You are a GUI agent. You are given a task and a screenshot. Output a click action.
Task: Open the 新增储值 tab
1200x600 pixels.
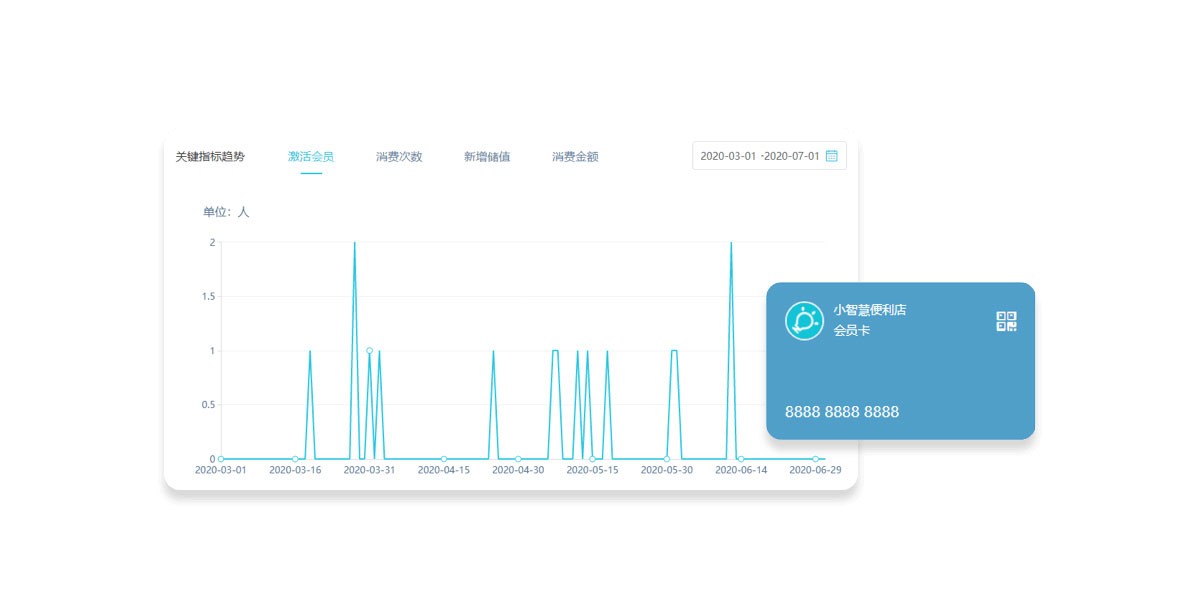[487, 157]
